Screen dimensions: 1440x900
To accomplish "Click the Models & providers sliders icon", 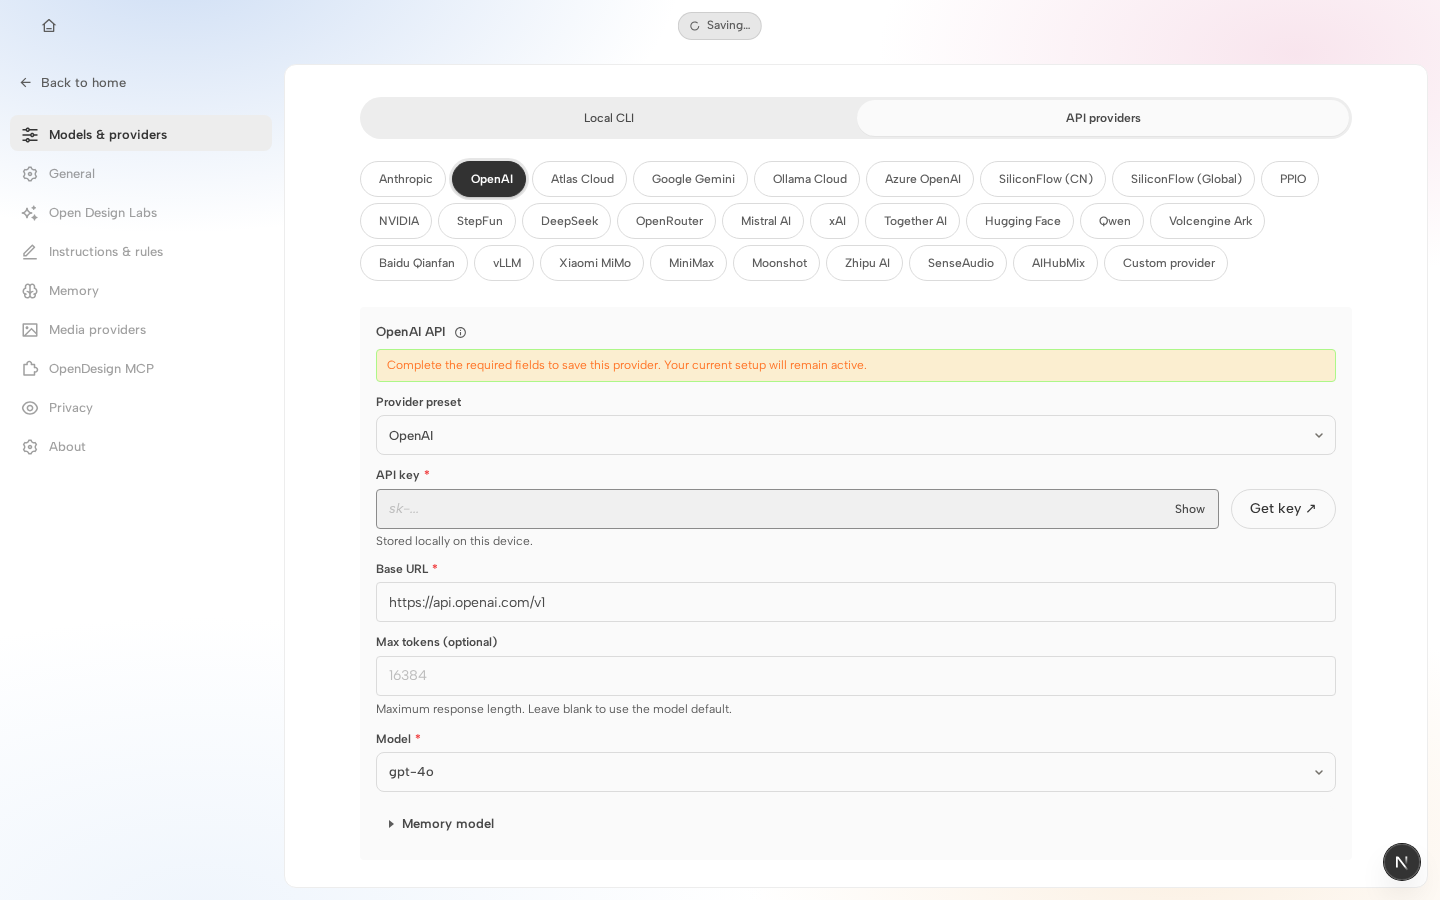I will [x=30, y=135].
